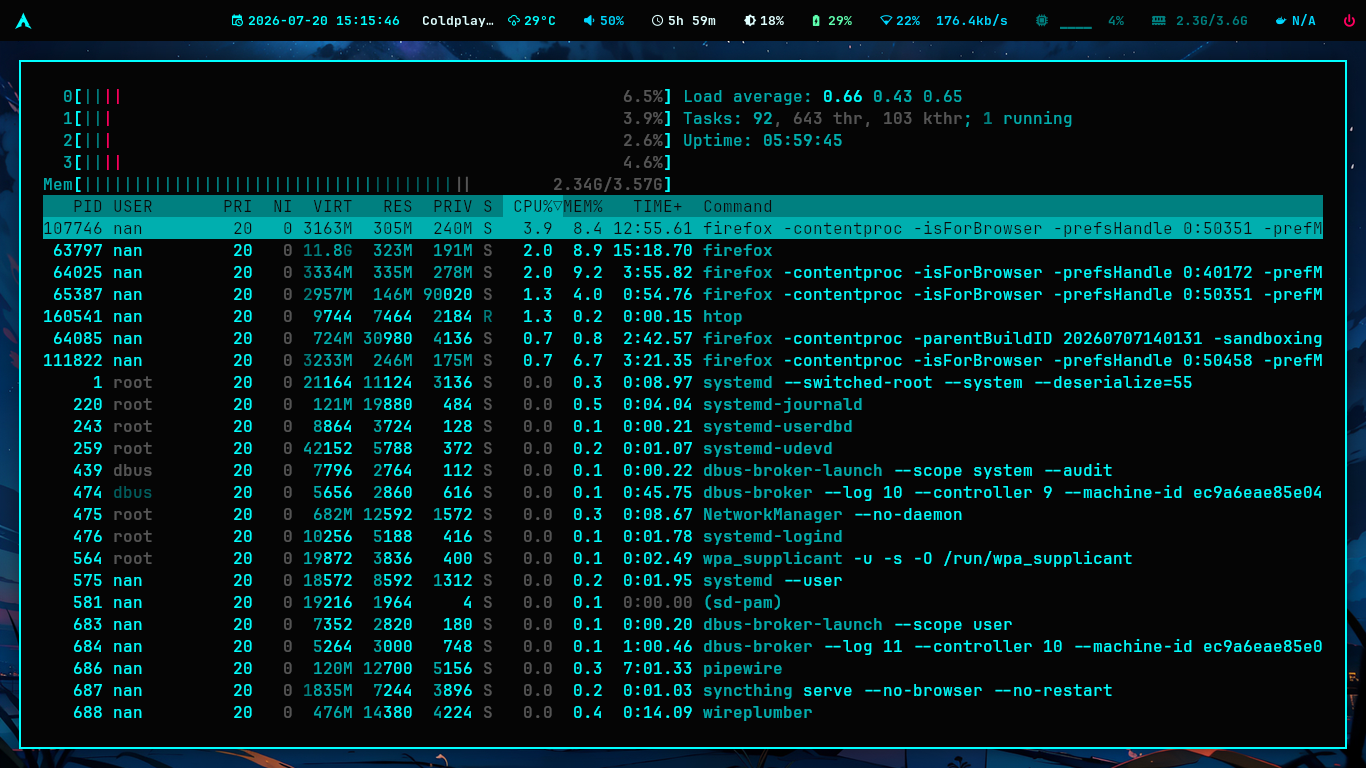Click the Uptime 05:59:45 line
Image resolution: width=1366 pixels, height=768 pixels.
tap(763, 140)
